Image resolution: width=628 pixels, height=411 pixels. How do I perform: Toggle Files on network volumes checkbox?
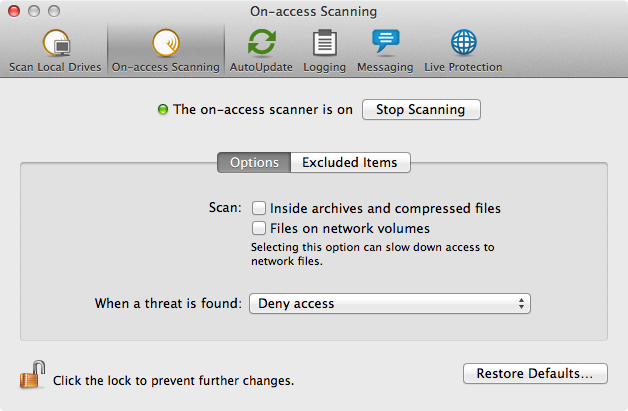click(259, 228)
